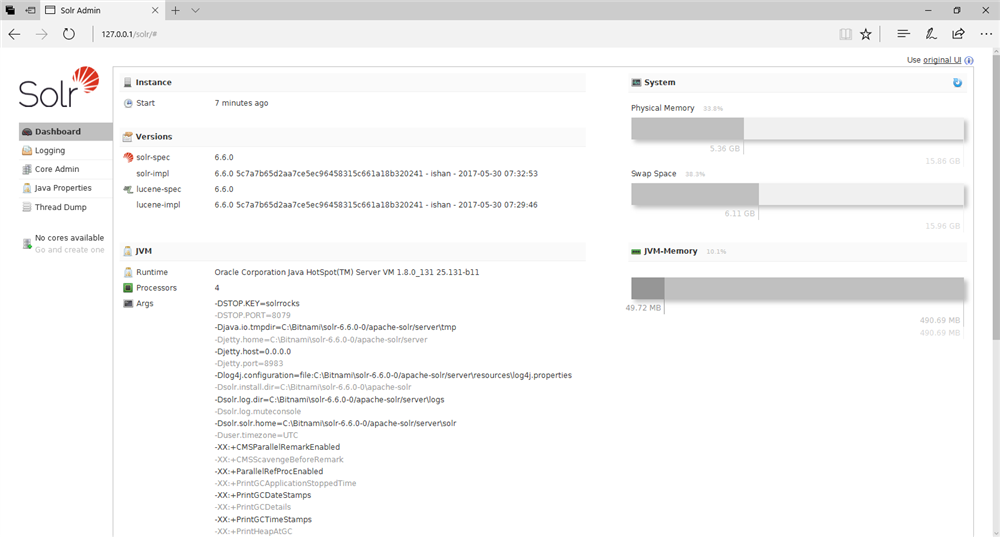The image size is (1000, 537).
Task: Click the address bar URL
Action: point(129,34)
